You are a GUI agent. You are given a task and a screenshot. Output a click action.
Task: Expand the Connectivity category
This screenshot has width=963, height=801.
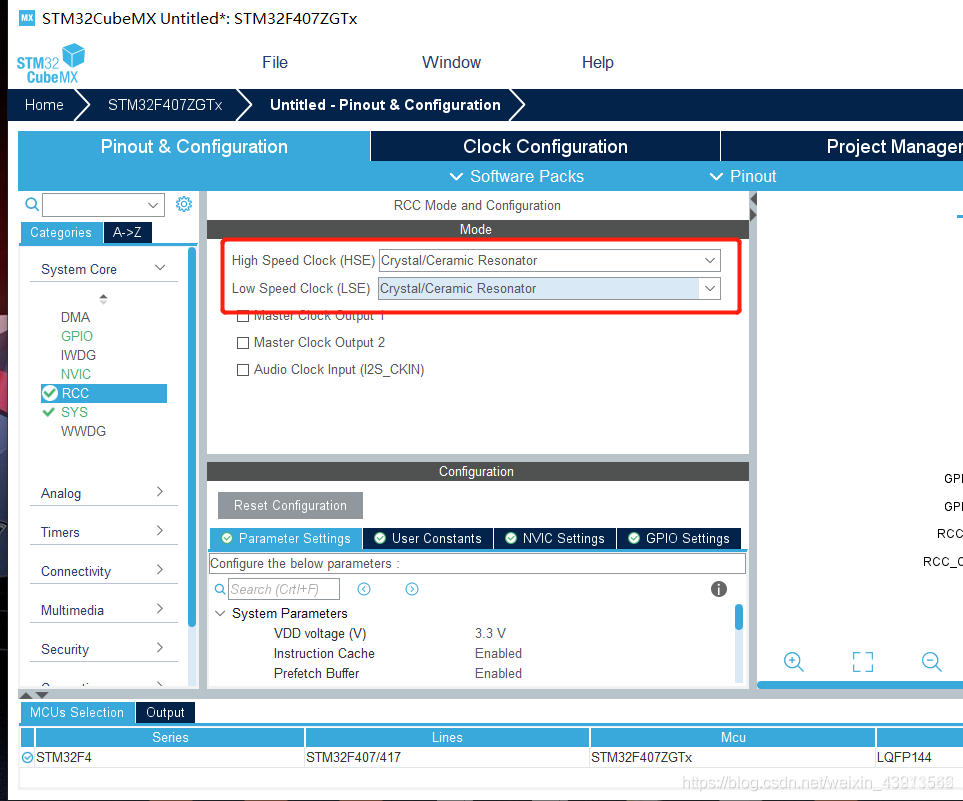tap(160, 569)
